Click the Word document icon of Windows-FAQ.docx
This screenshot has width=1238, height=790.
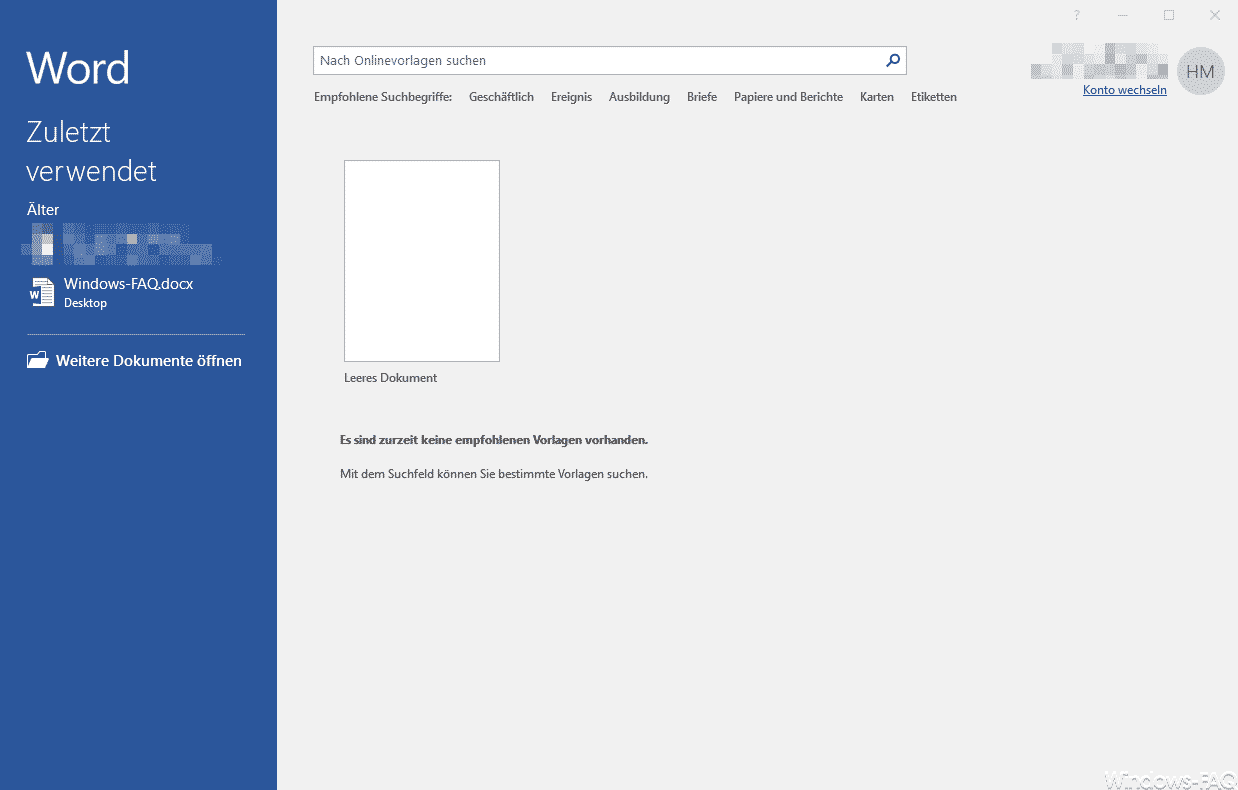(41, 292)
